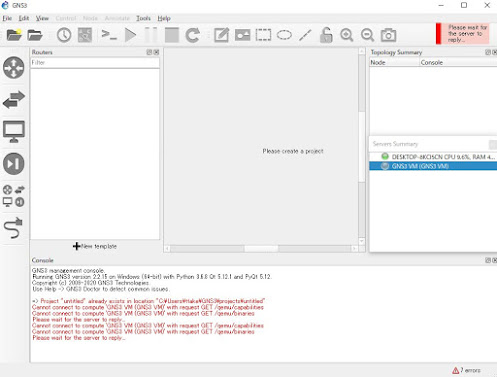Click the Servers Summary title
Image resolution: width=497 pixels, height=377 pixels.
point(395,144)
